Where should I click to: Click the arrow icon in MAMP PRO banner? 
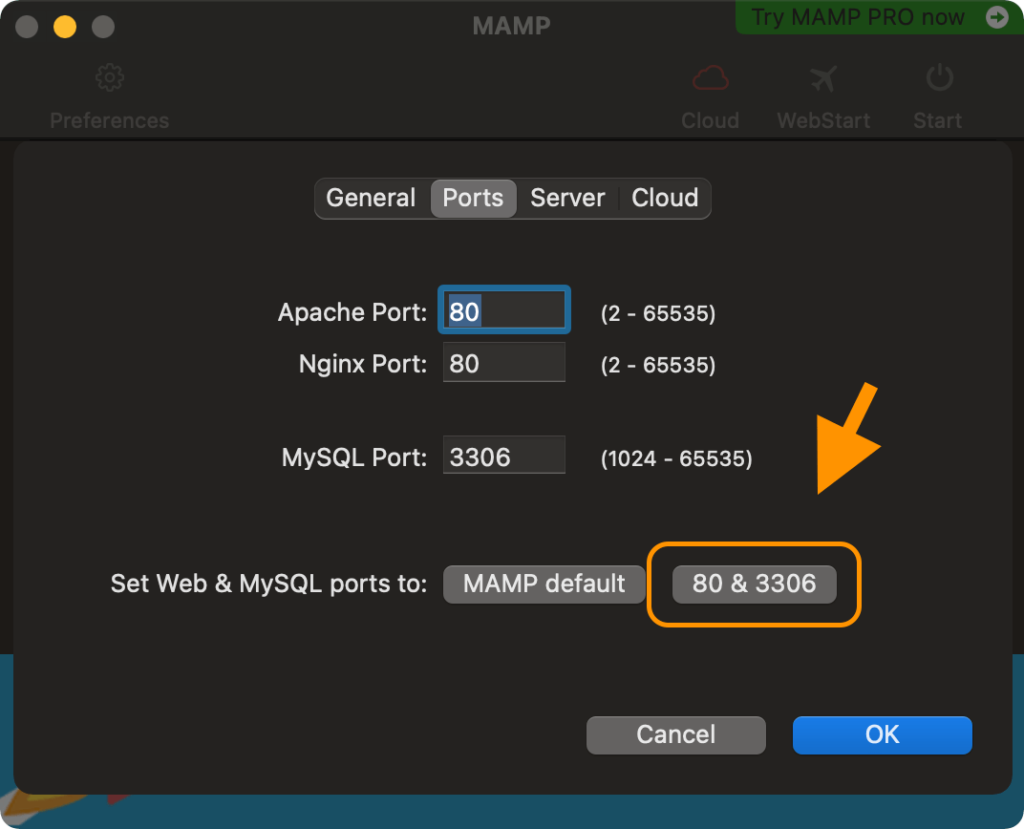point(996,17)
